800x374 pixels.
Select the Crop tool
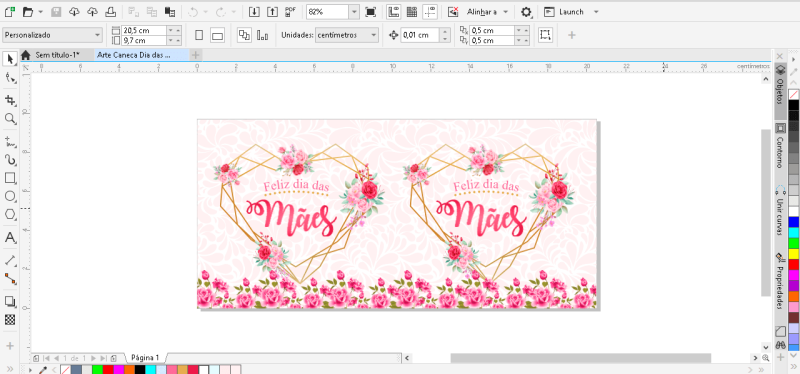(x=10, y=99)
